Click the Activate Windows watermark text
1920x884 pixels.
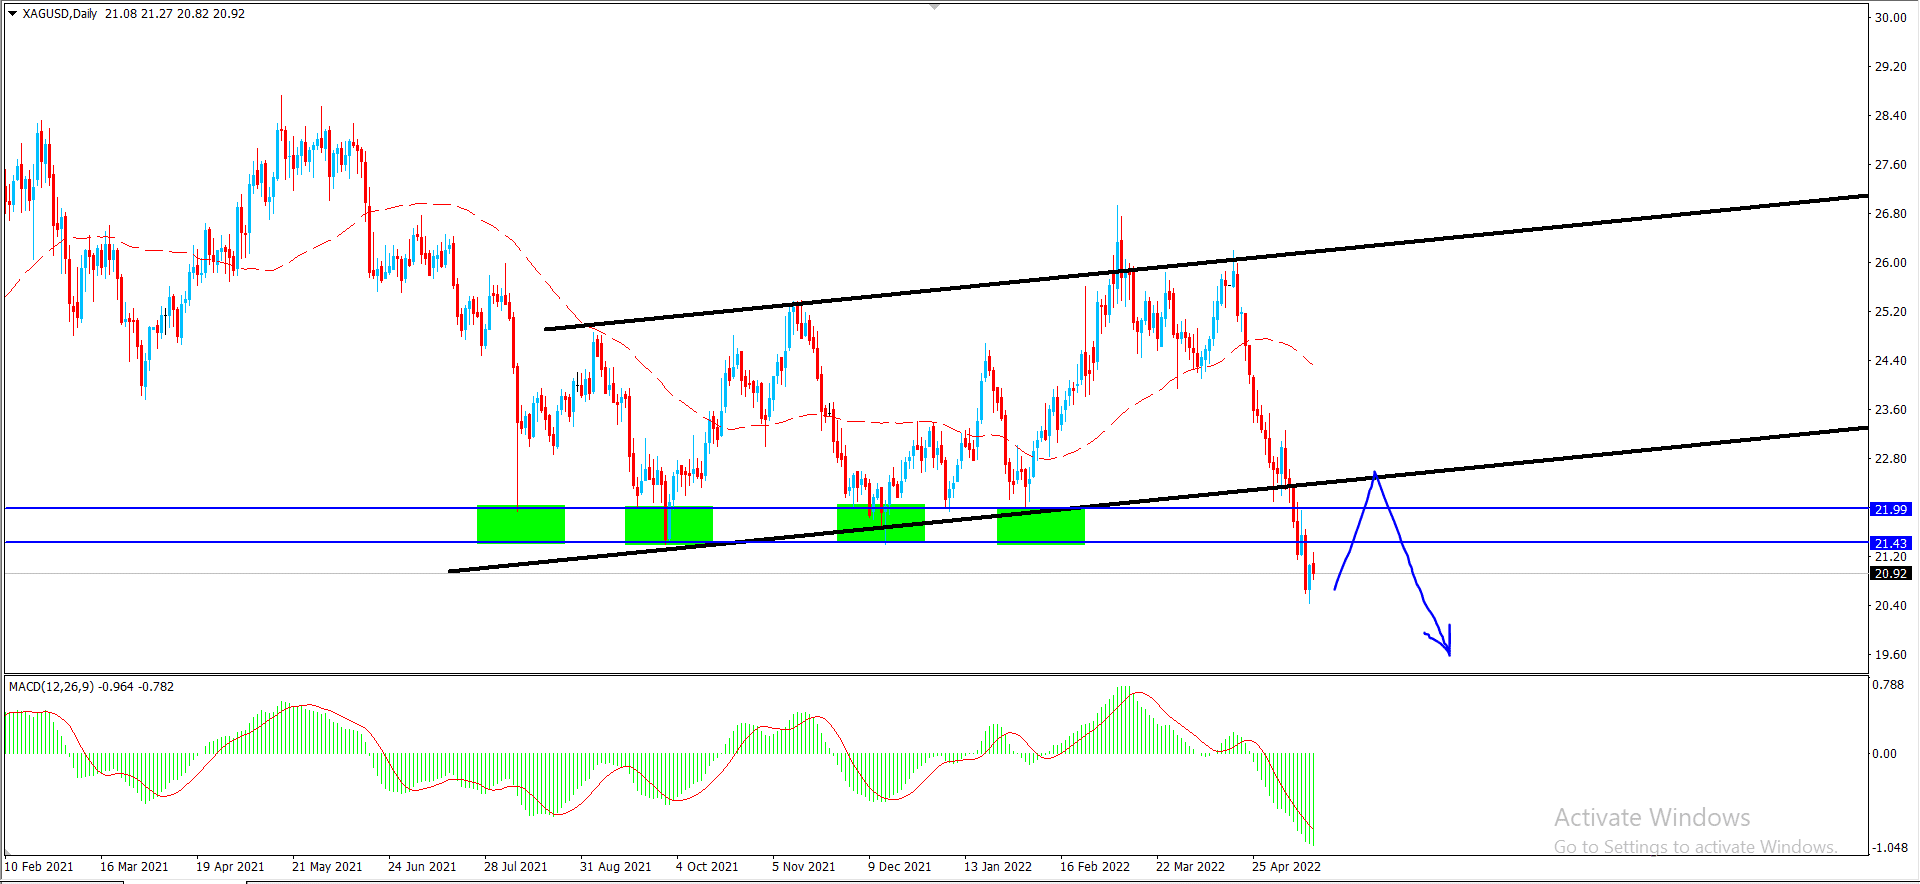pos(1652,817)
